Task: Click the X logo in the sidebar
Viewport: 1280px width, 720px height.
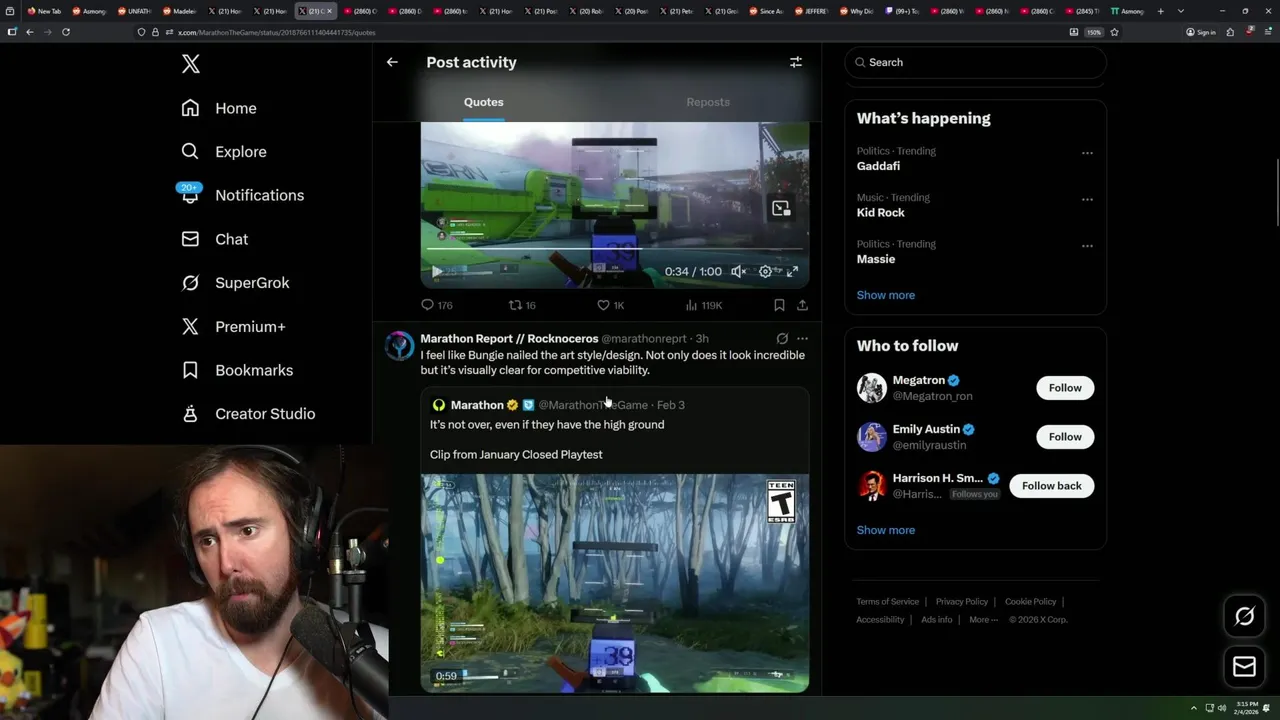Action: tap(191, 64)
